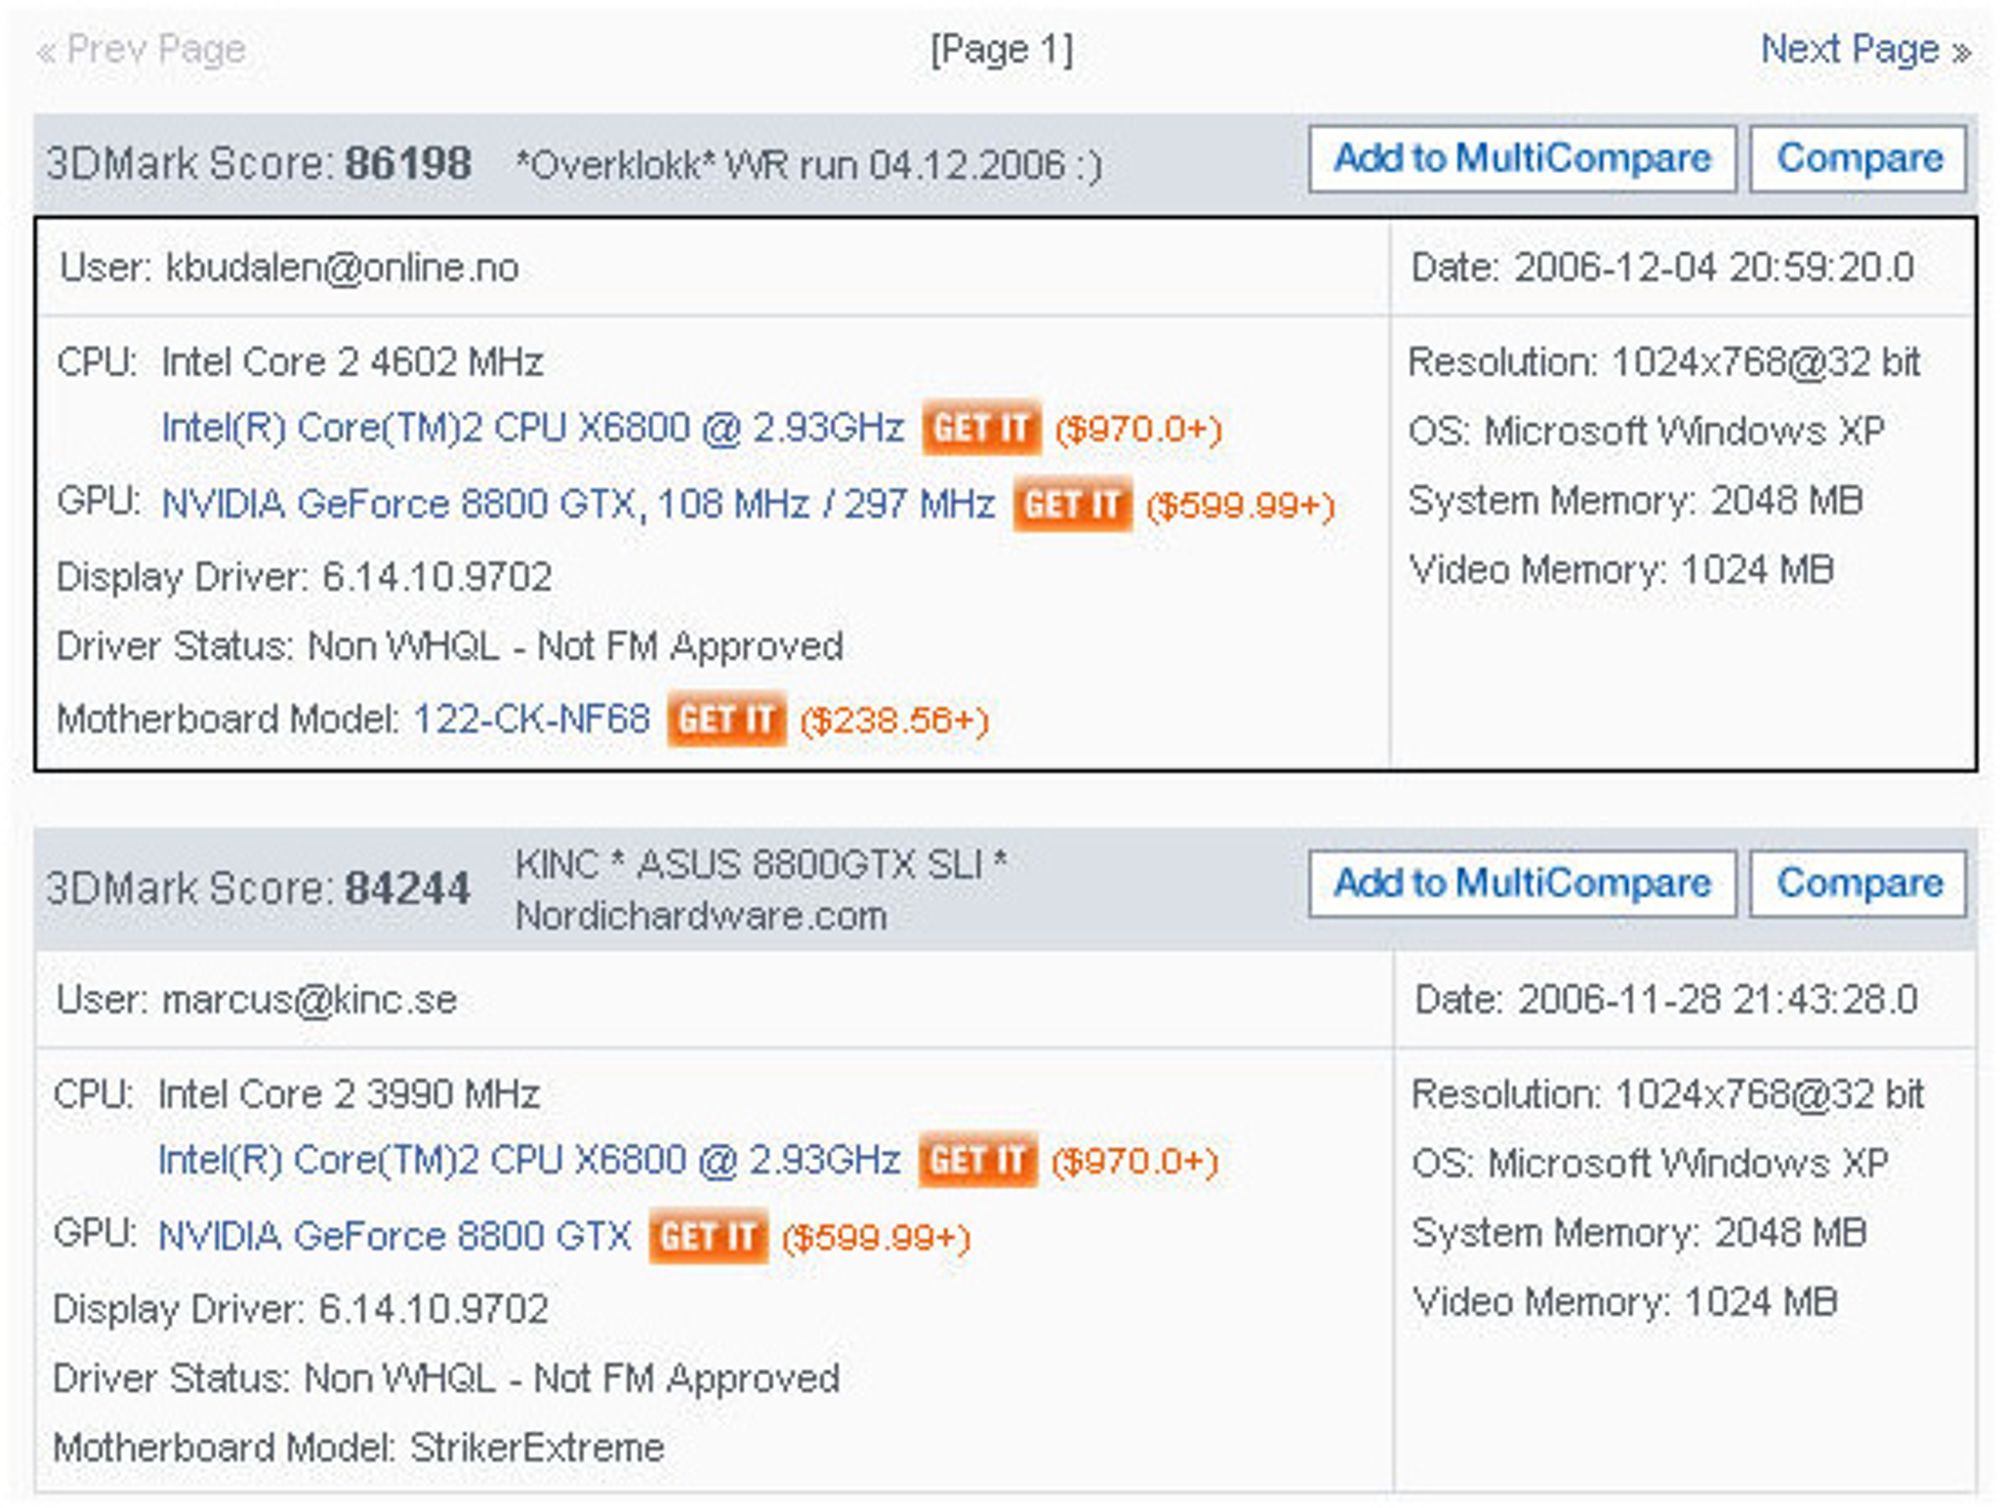Open the 122-CK-NF68 motherboard link

(x=531, y=719)
